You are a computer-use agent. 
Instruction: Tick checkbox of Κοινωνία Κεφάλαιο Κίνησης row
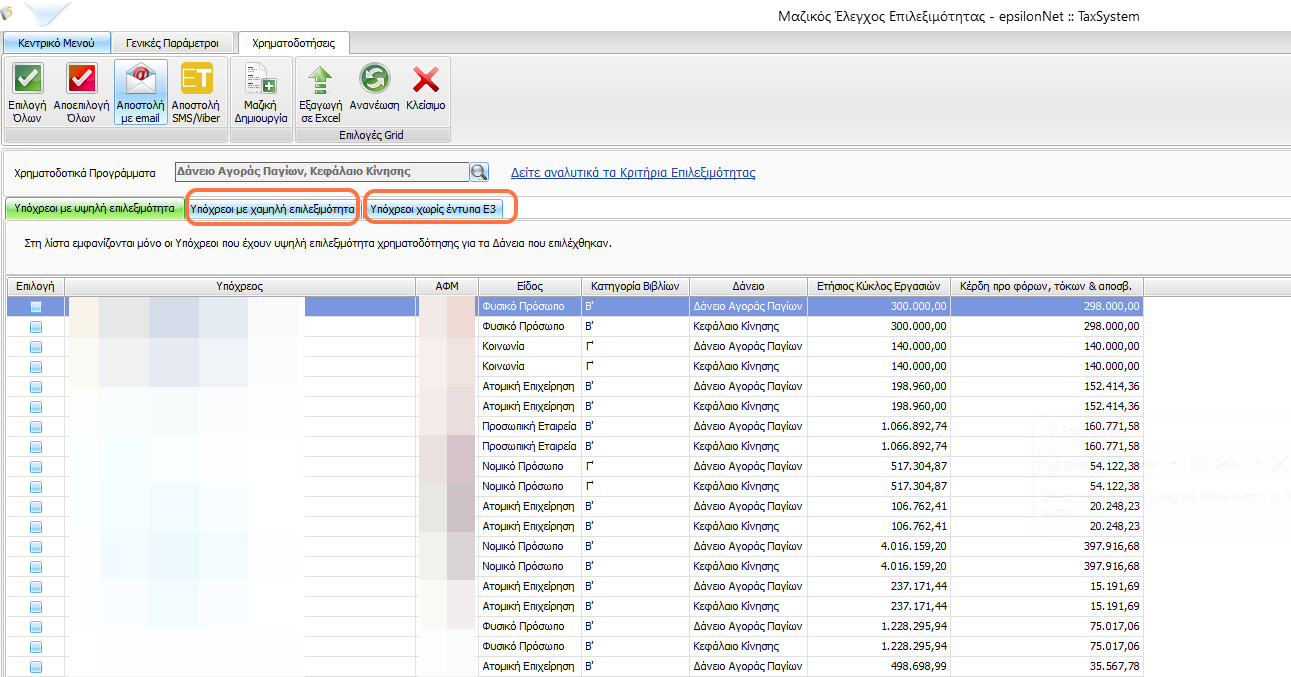[36, 366]
